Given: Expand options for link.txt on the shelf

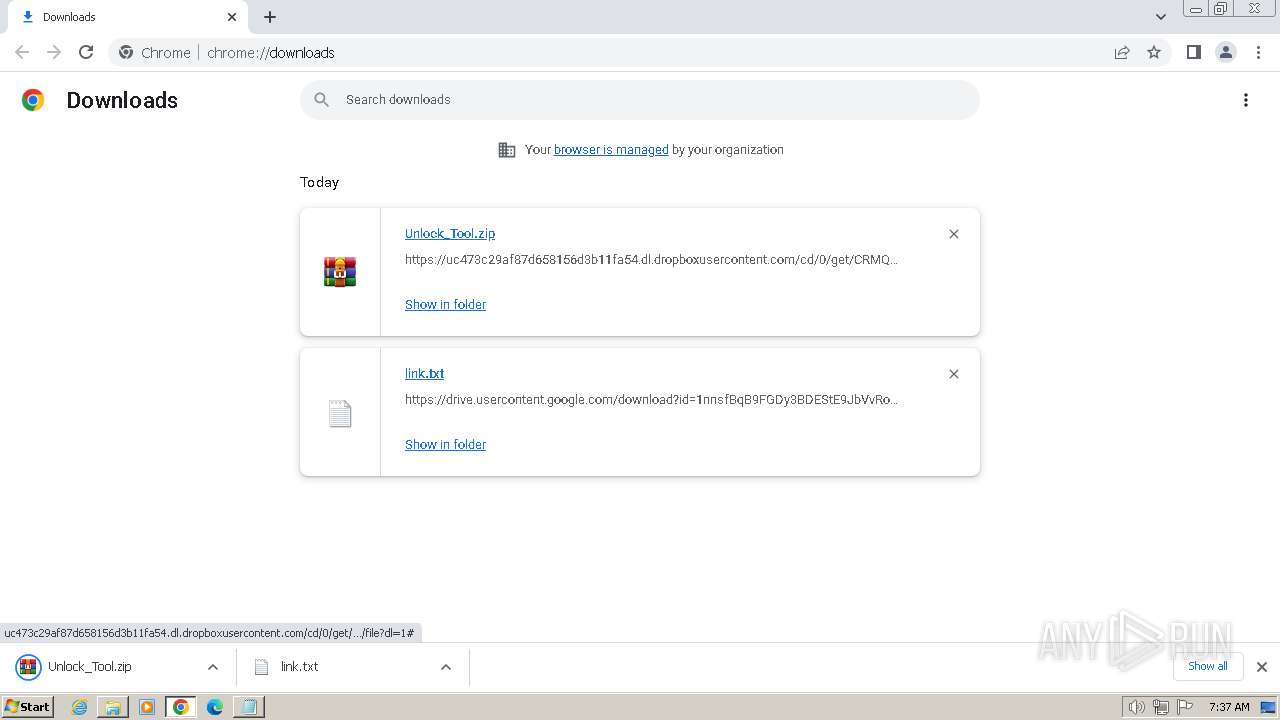Looking at the screenshot, I should 446,667.
